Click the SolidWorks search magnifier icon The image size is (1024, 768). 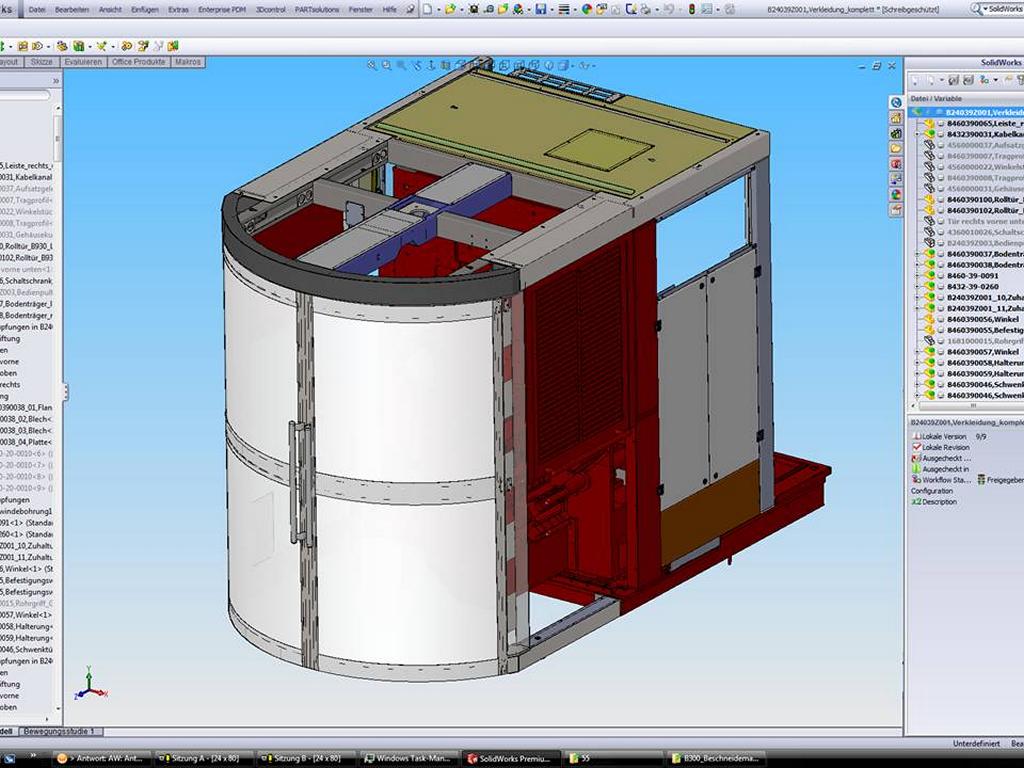(976, 9)
